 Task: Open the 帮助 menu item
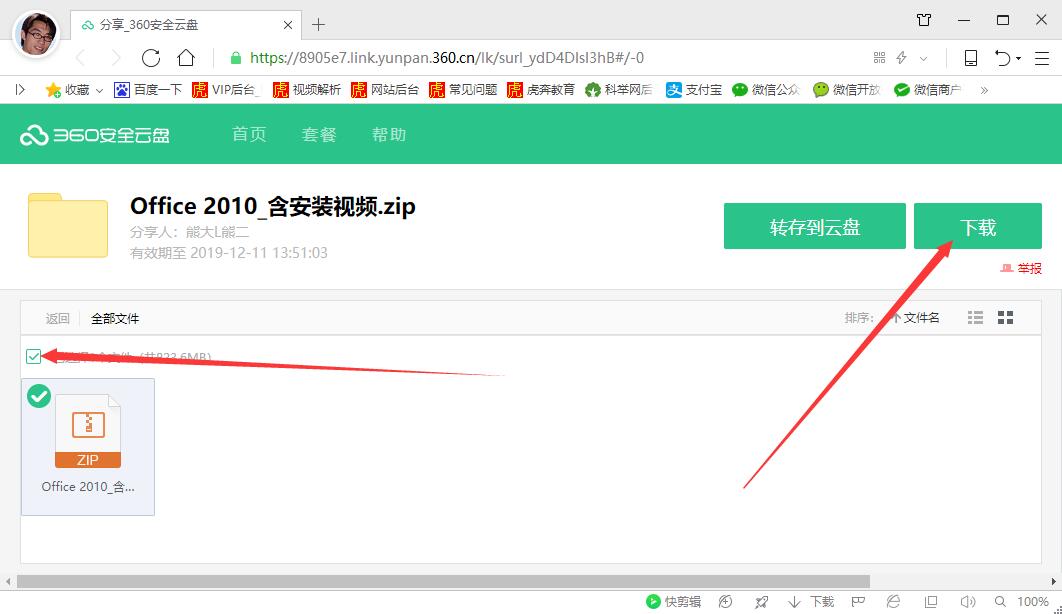click(x=389, y=134)
